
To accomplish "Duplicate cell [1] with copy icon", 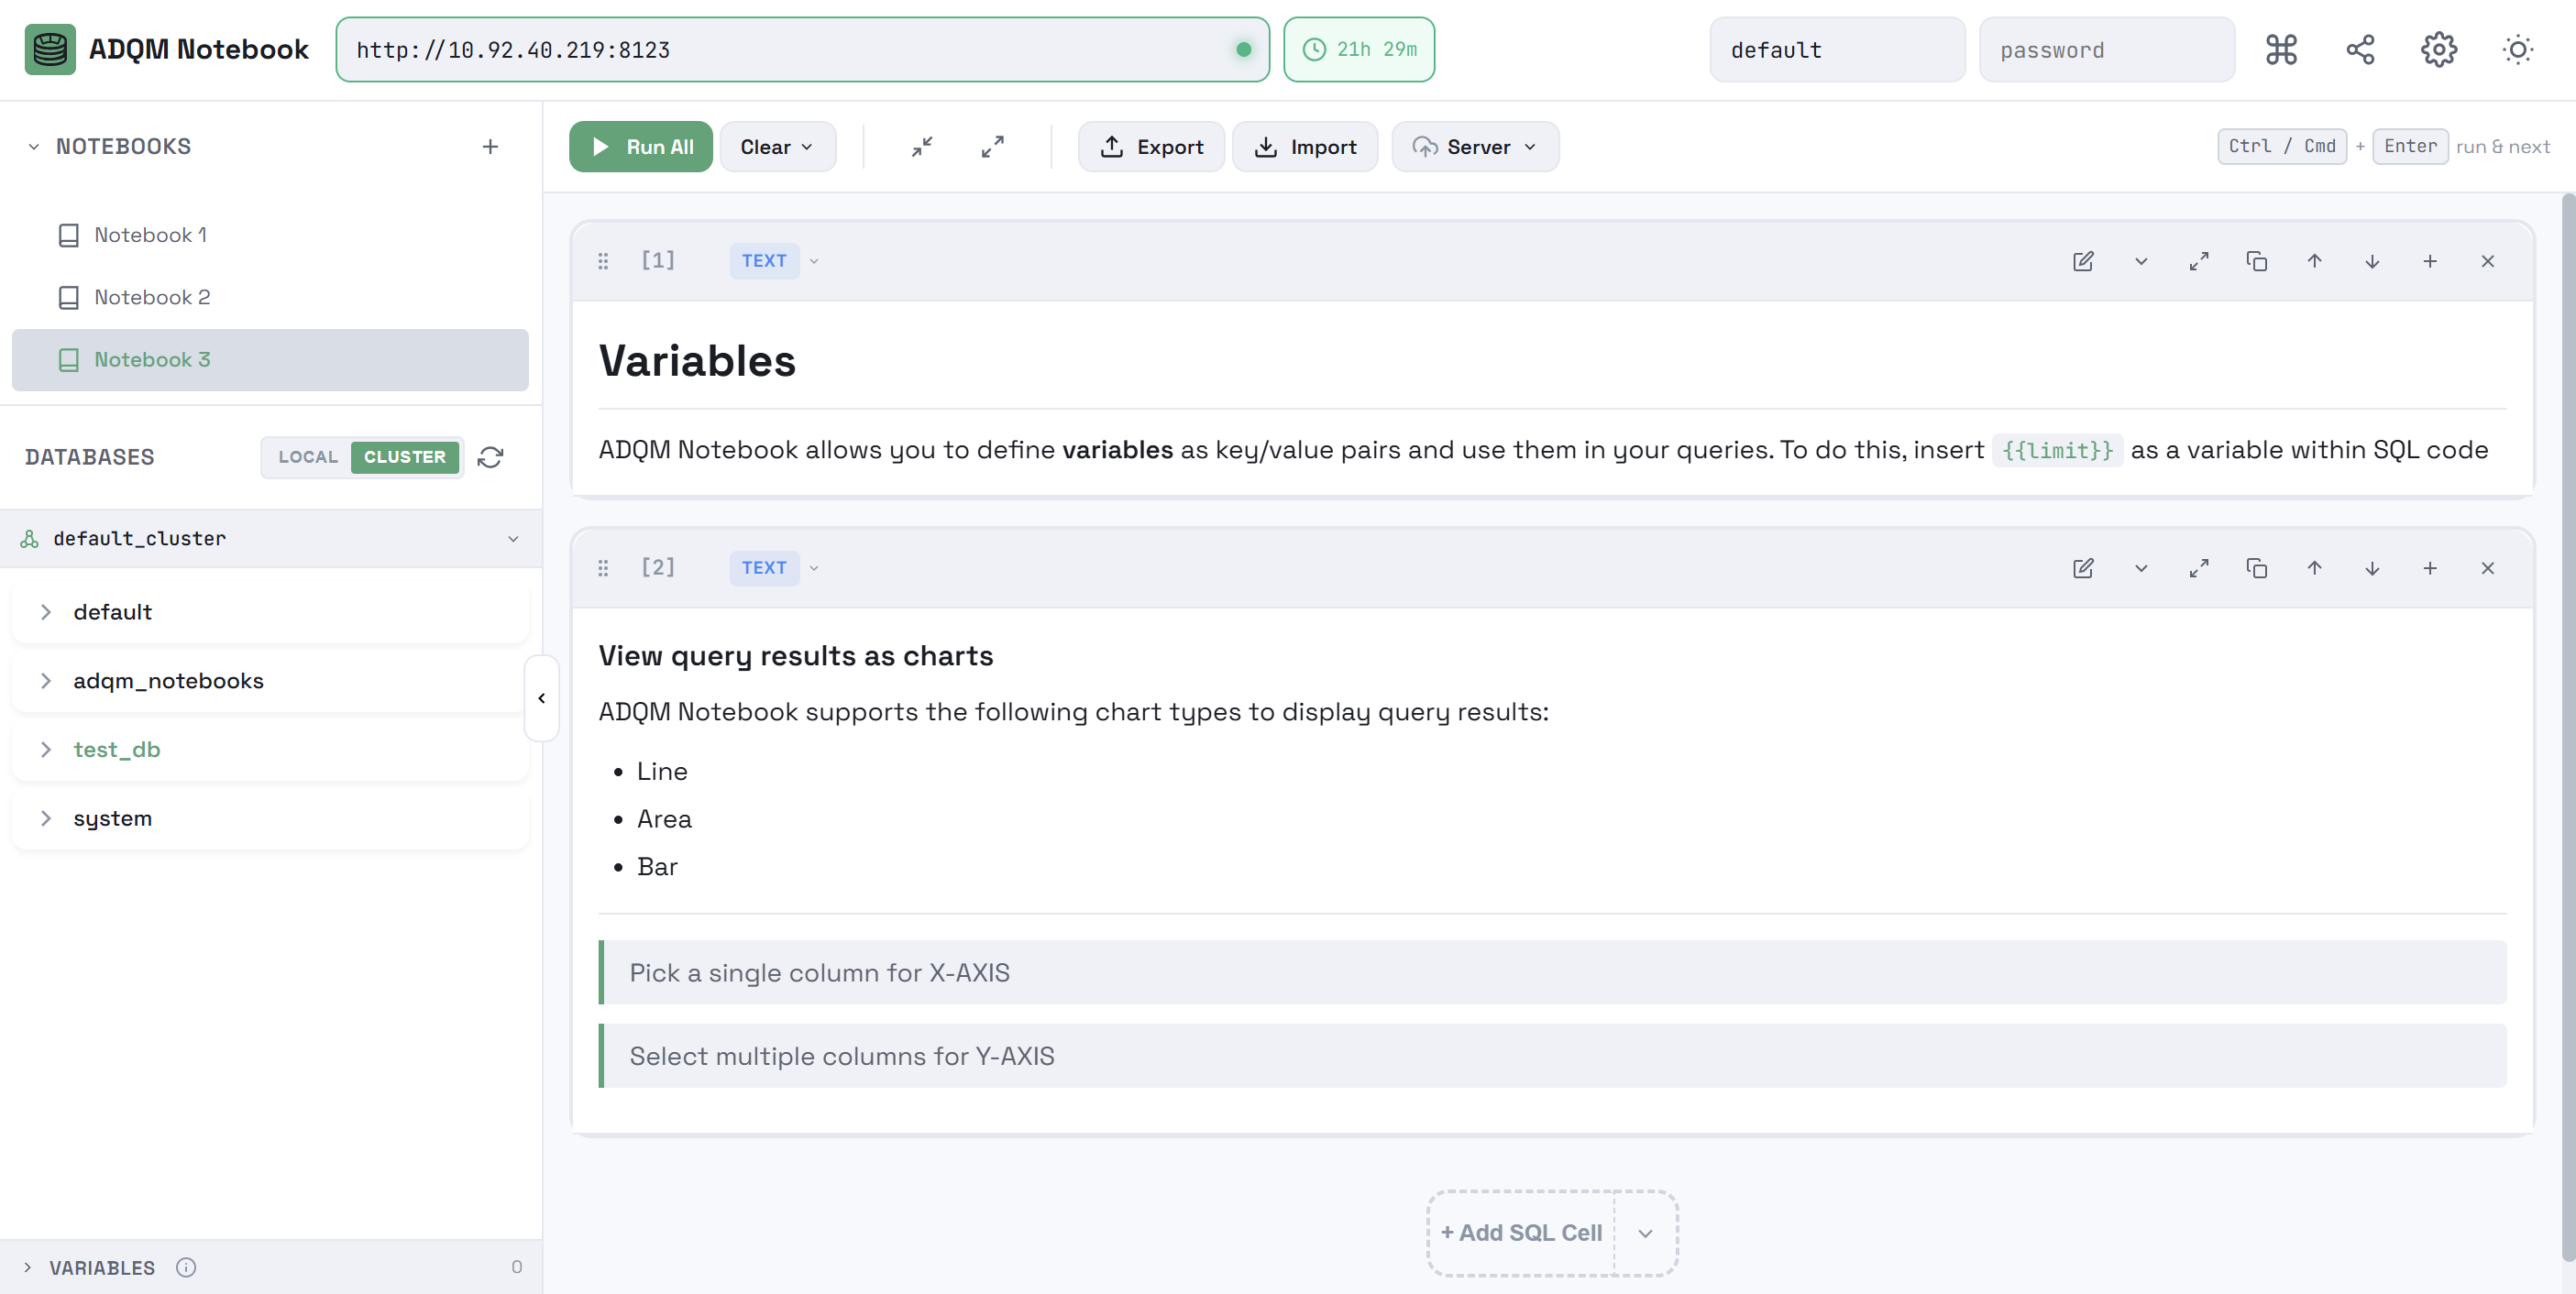I will point(2256,261).
